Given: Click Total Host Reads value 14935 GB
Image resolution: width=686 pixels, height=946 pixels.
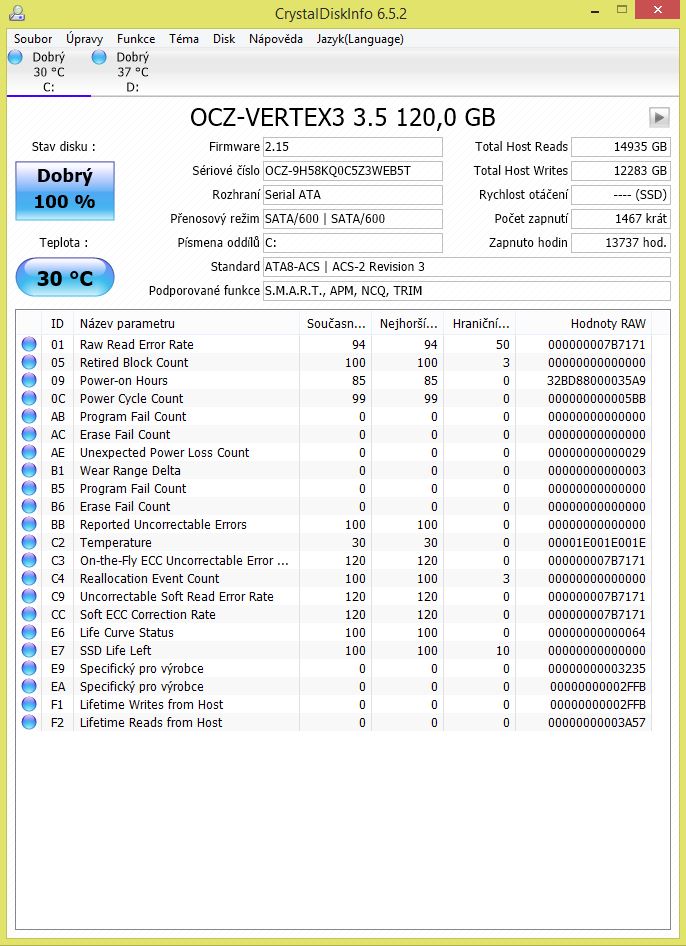Looking at the screenshot, I should 621,147.
